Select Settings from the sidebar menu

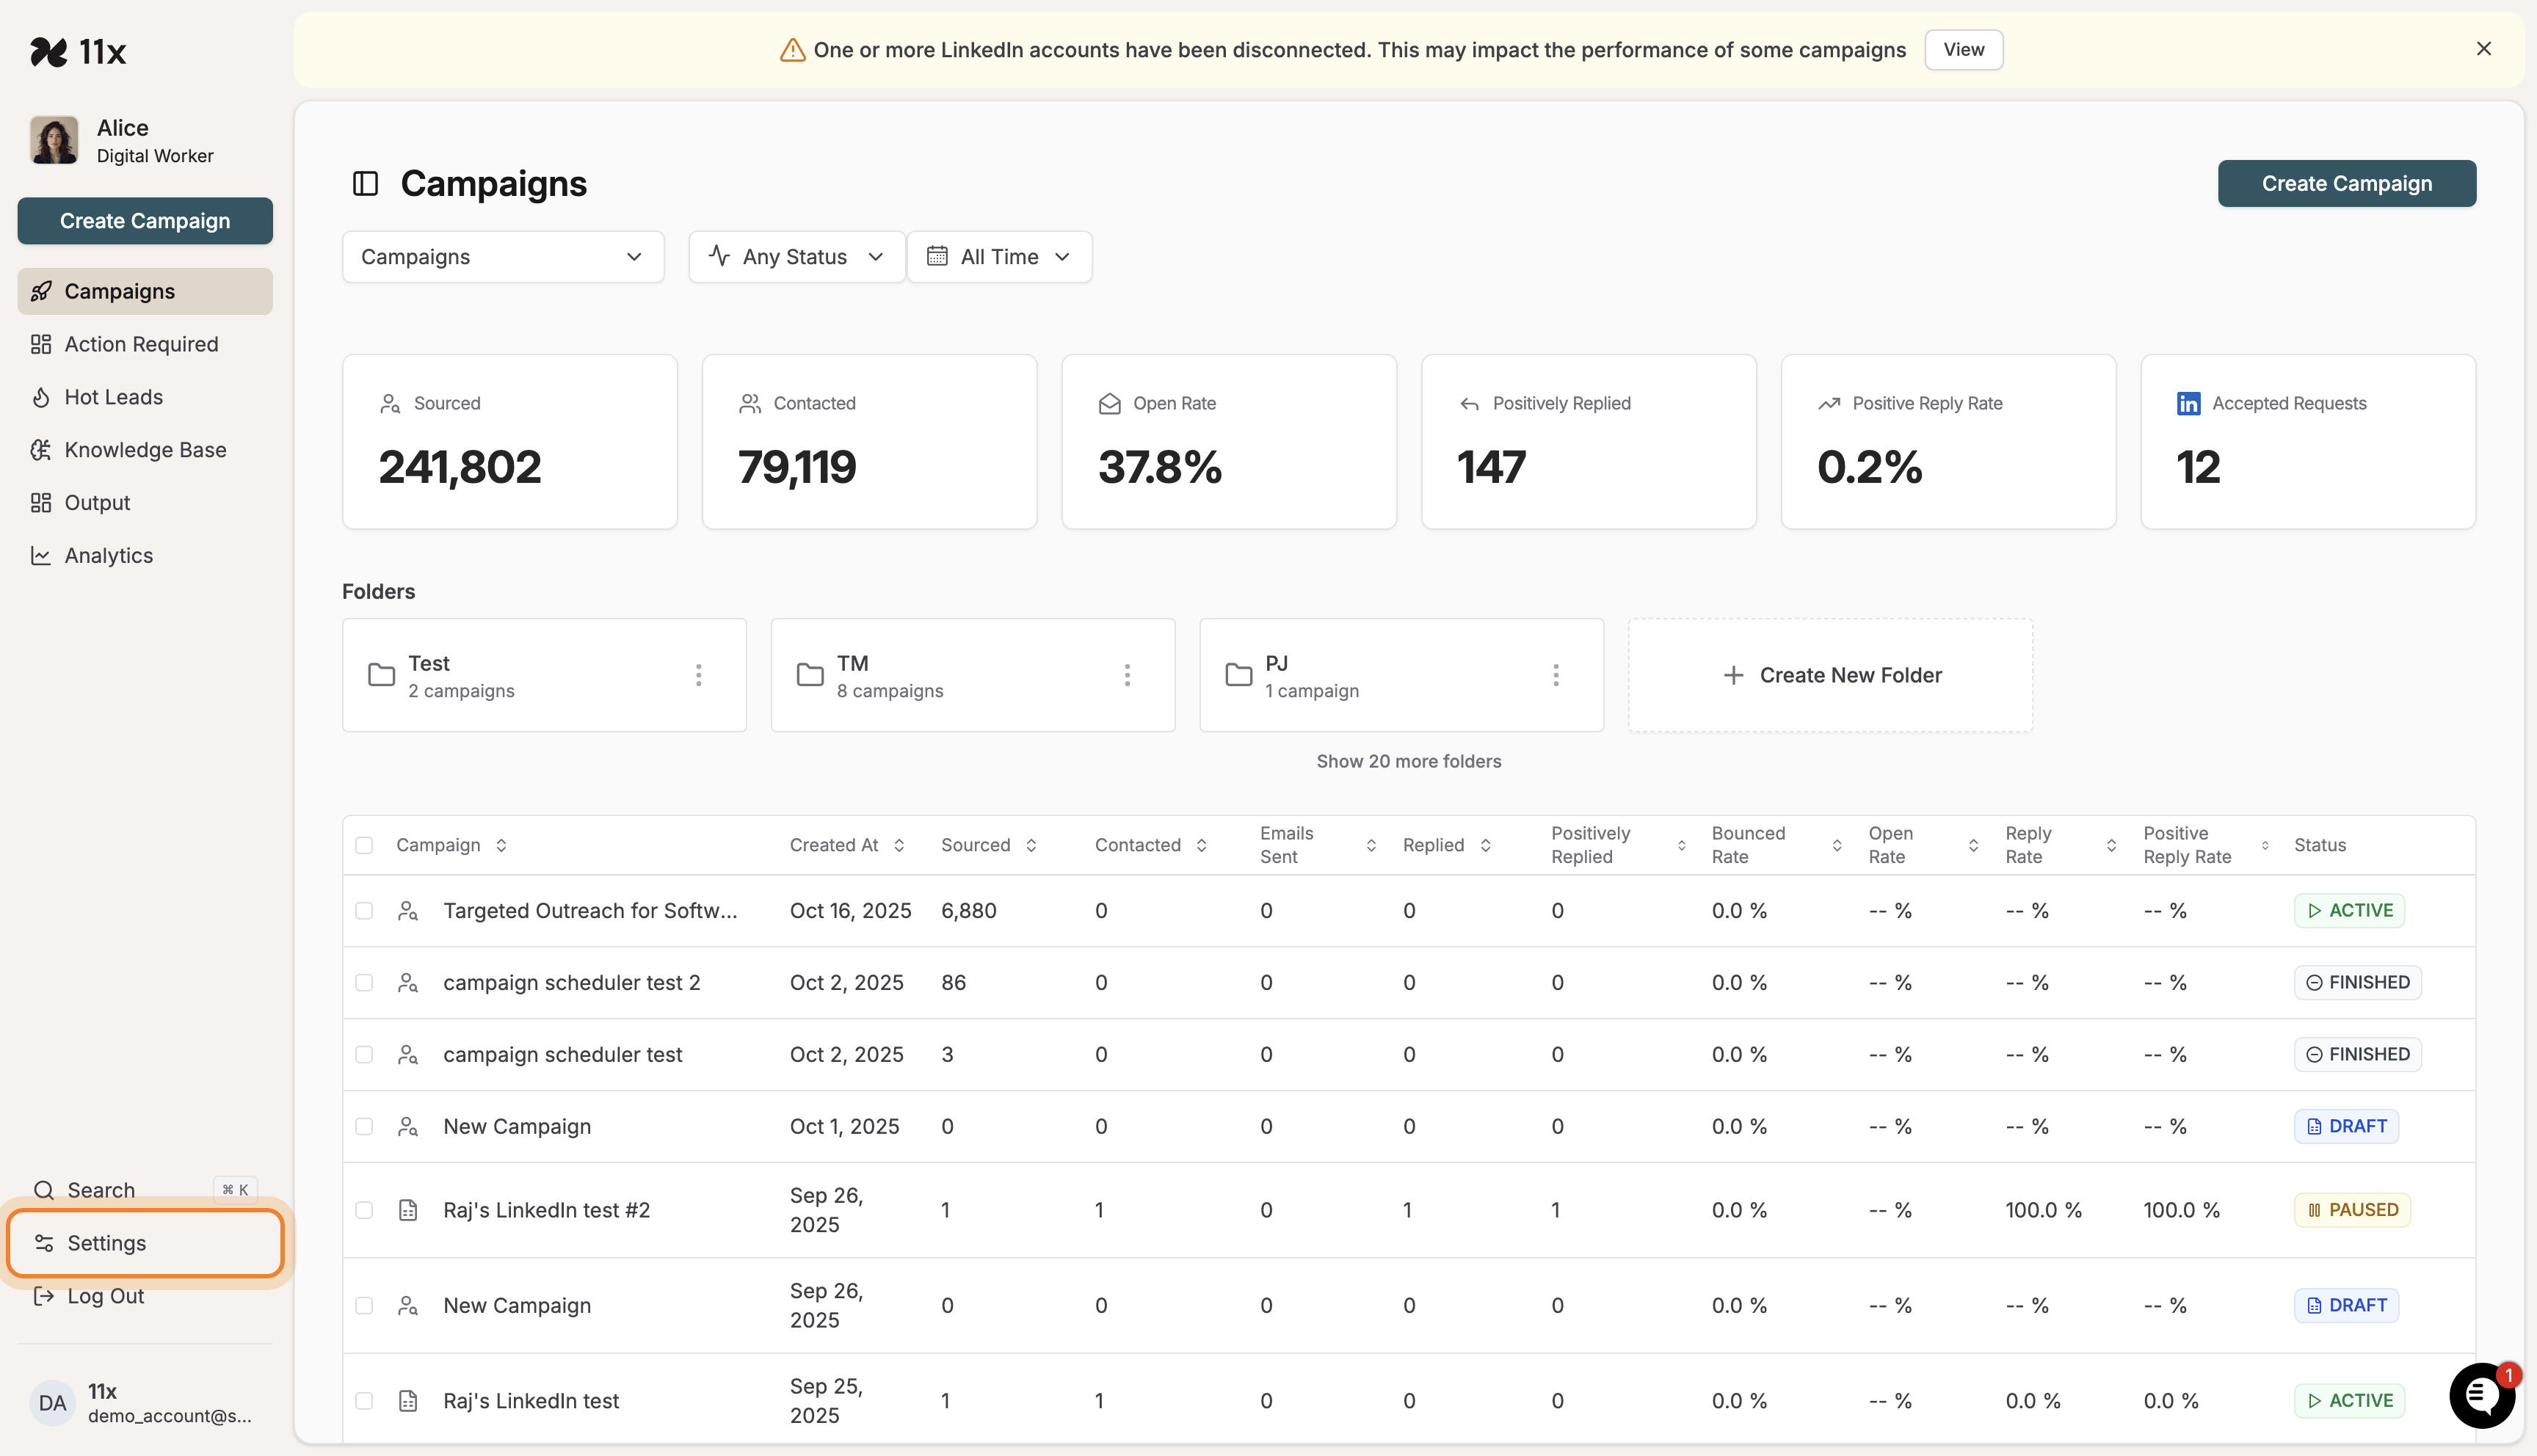106,1243
